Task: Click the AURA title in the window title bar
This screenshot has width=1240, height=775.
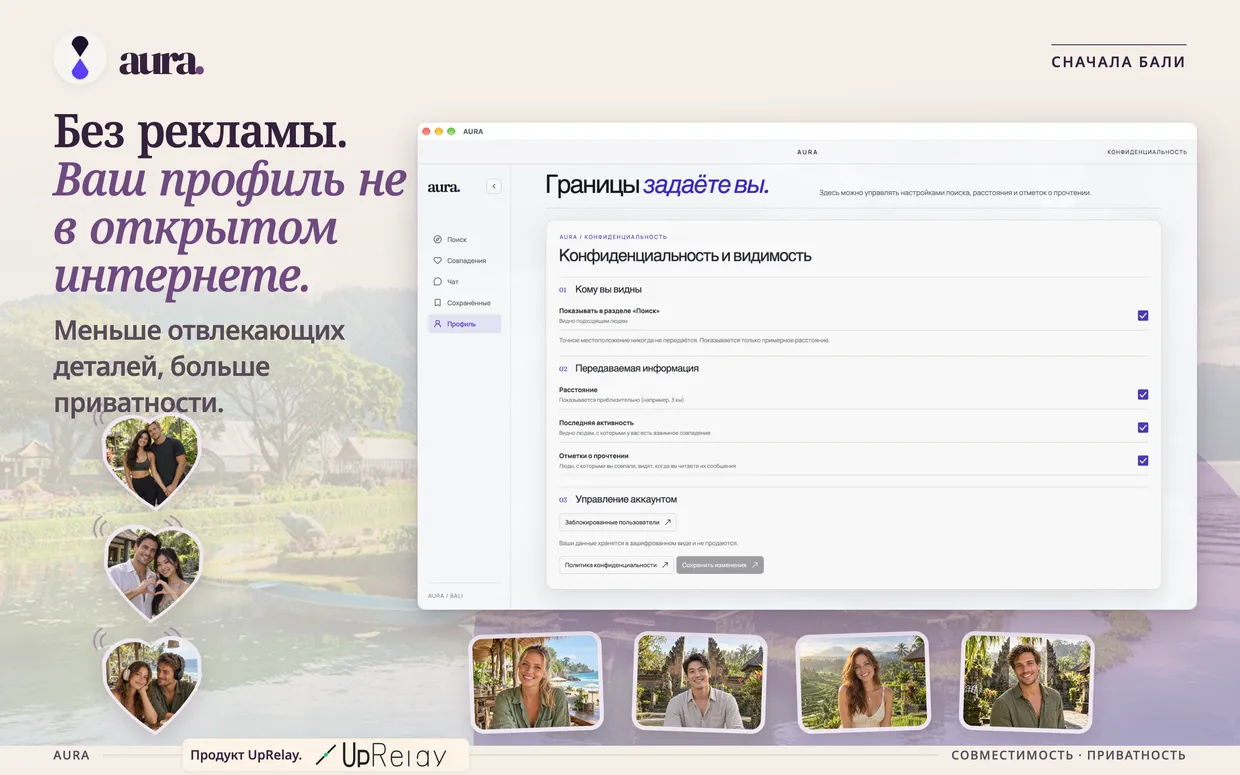Action: [473, 131]
